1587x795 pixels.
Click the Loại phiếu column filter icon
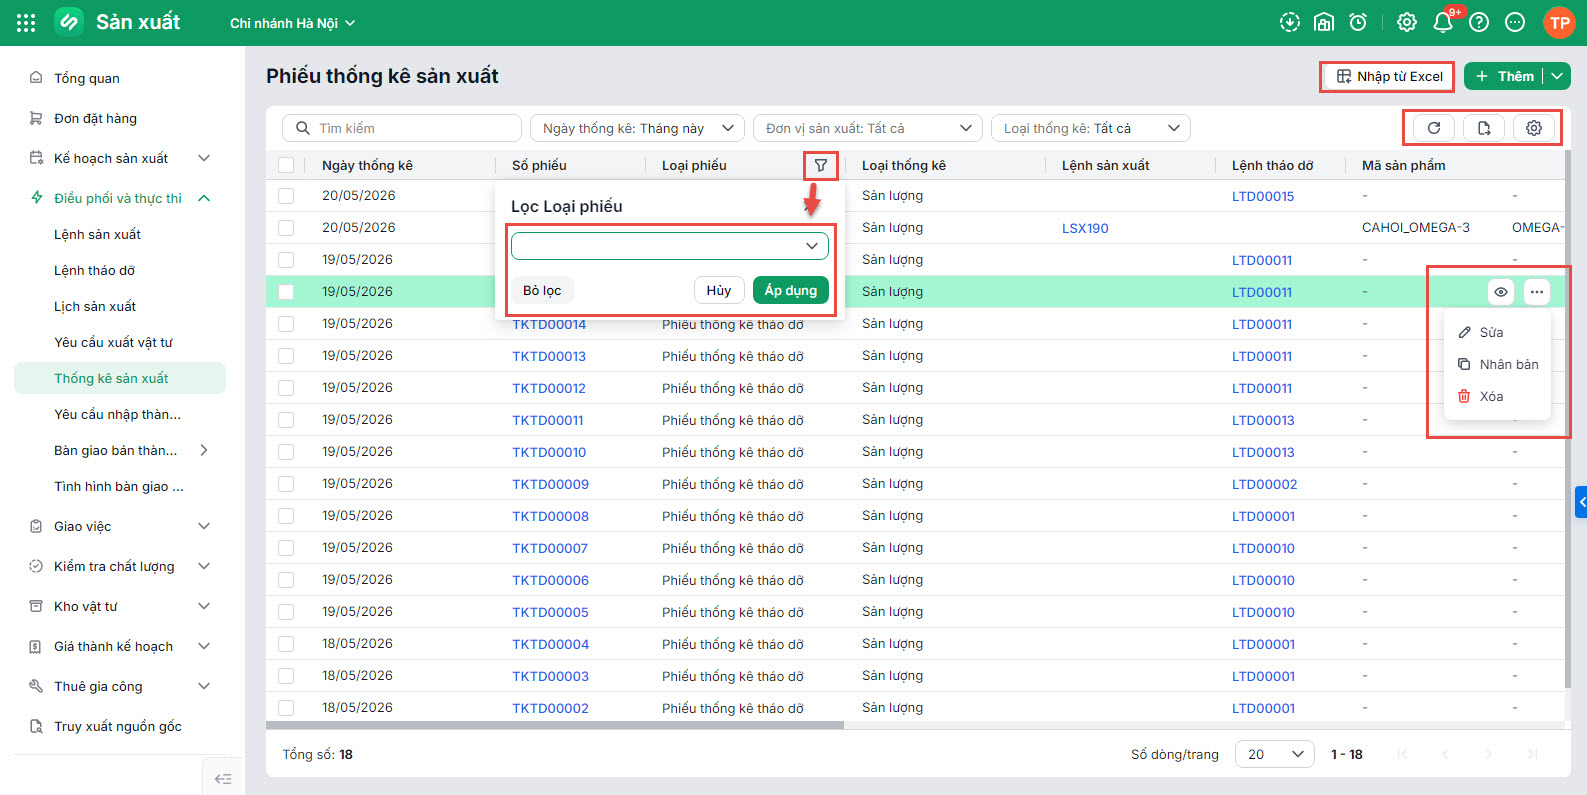pos(821,165)
